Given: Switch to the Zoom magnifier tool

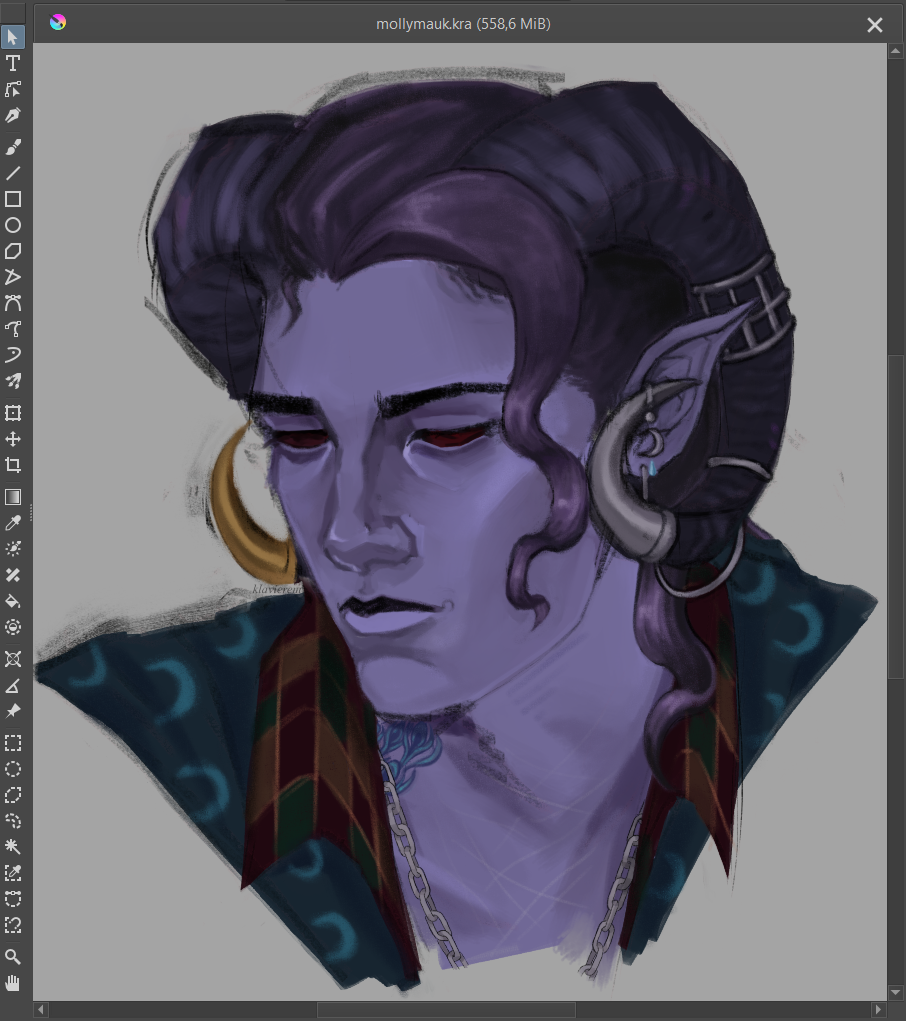Looking at the screenshot, I should pyautogui.click(x=13, y=957).
